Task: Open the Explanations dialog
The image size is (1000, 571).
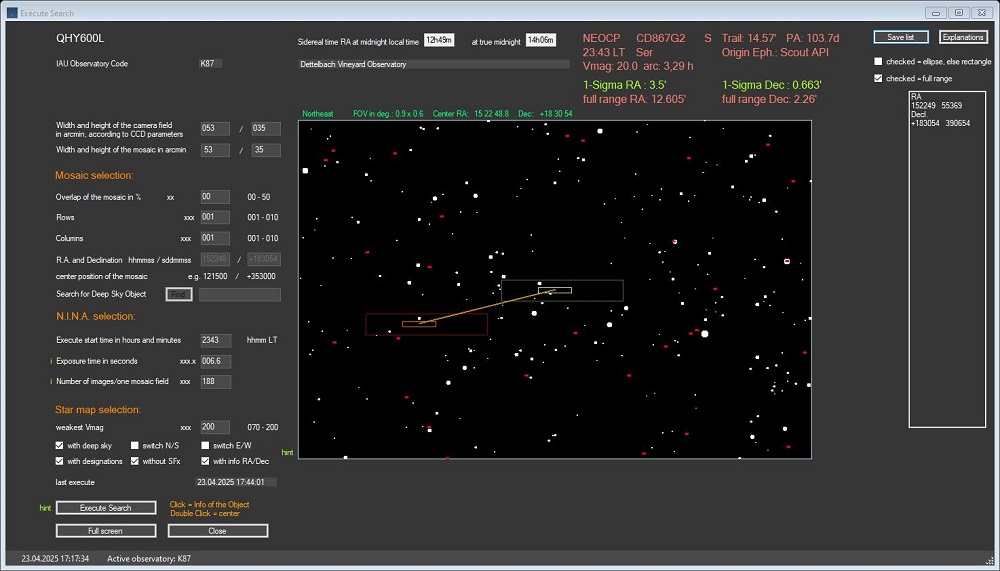Action: (x=963, y=37)
